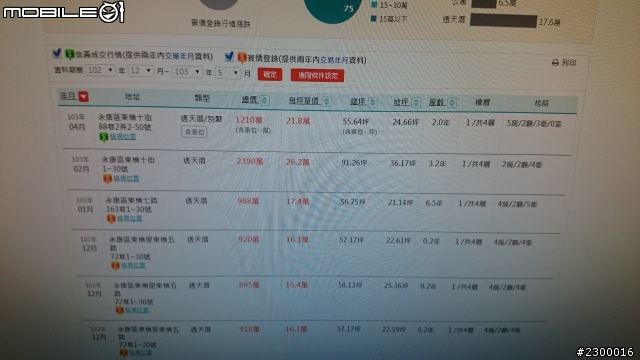This screenshot has height=360, width=640.
Task: Click the orange pin icon in the 920萬 row
Action: (x=115, y=266)
